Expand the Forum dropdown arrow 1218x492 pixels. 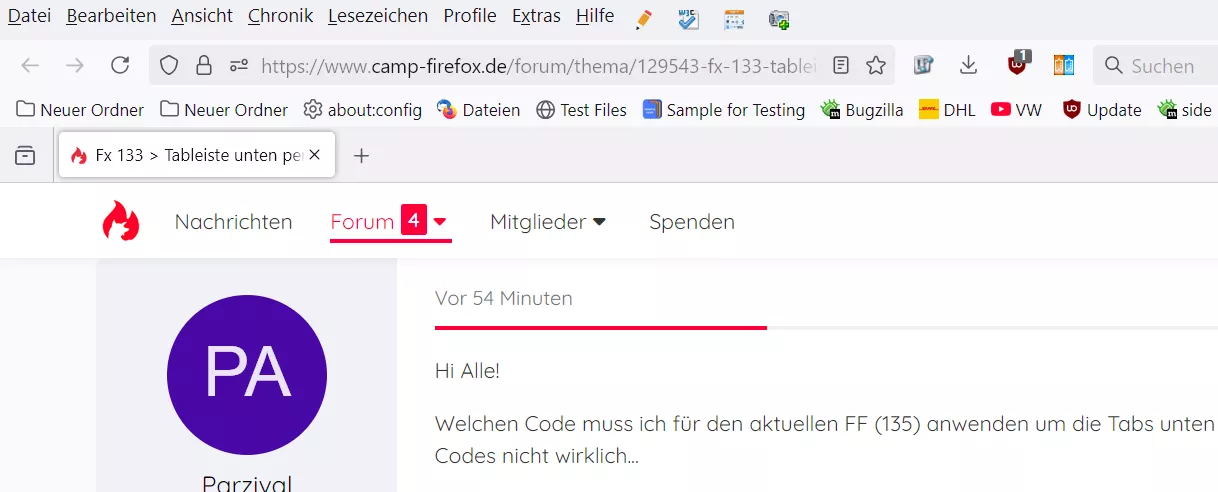pos(440,221)
